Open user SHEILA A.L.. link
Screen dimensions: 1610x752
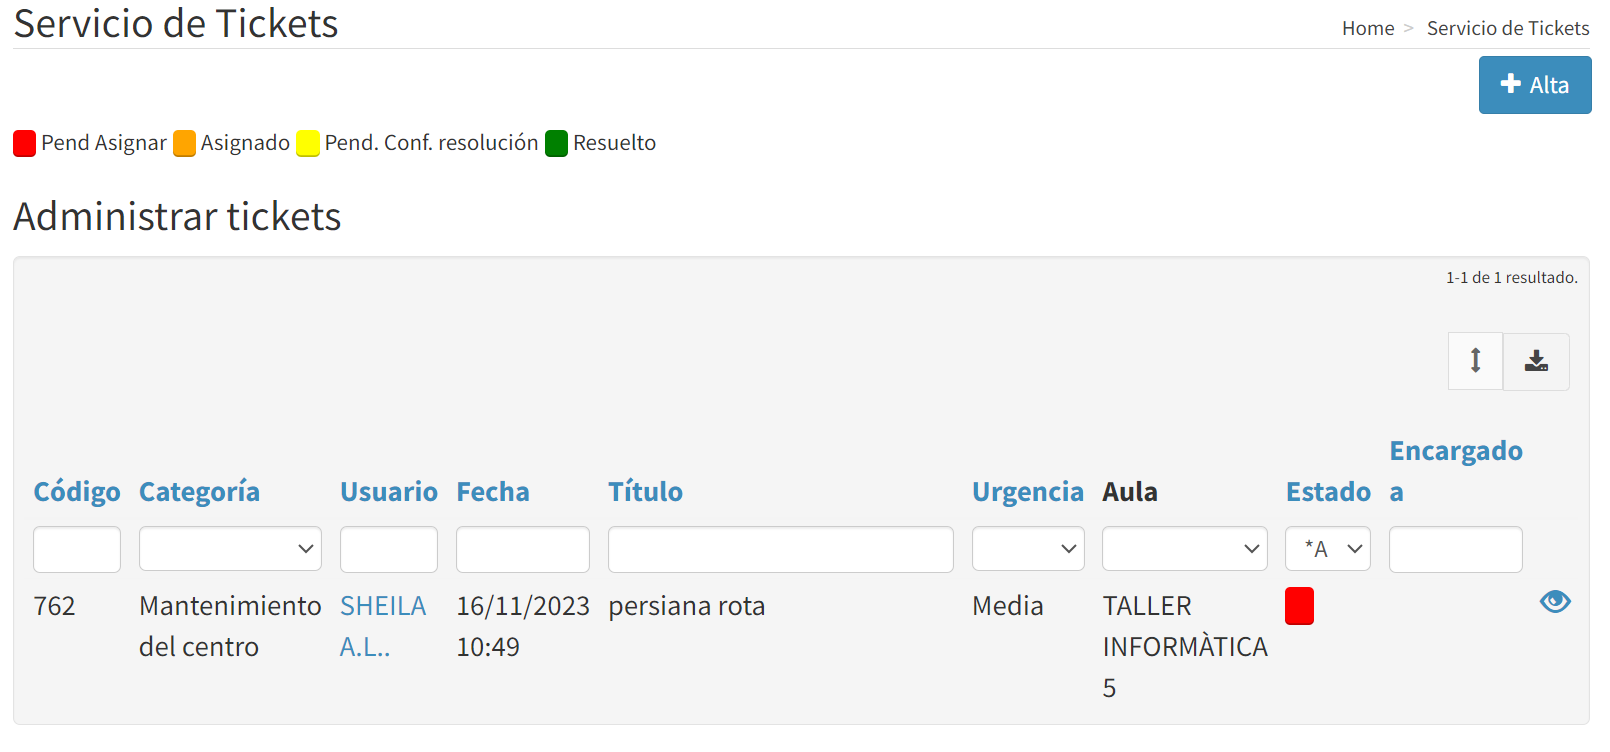pos(382,606)
